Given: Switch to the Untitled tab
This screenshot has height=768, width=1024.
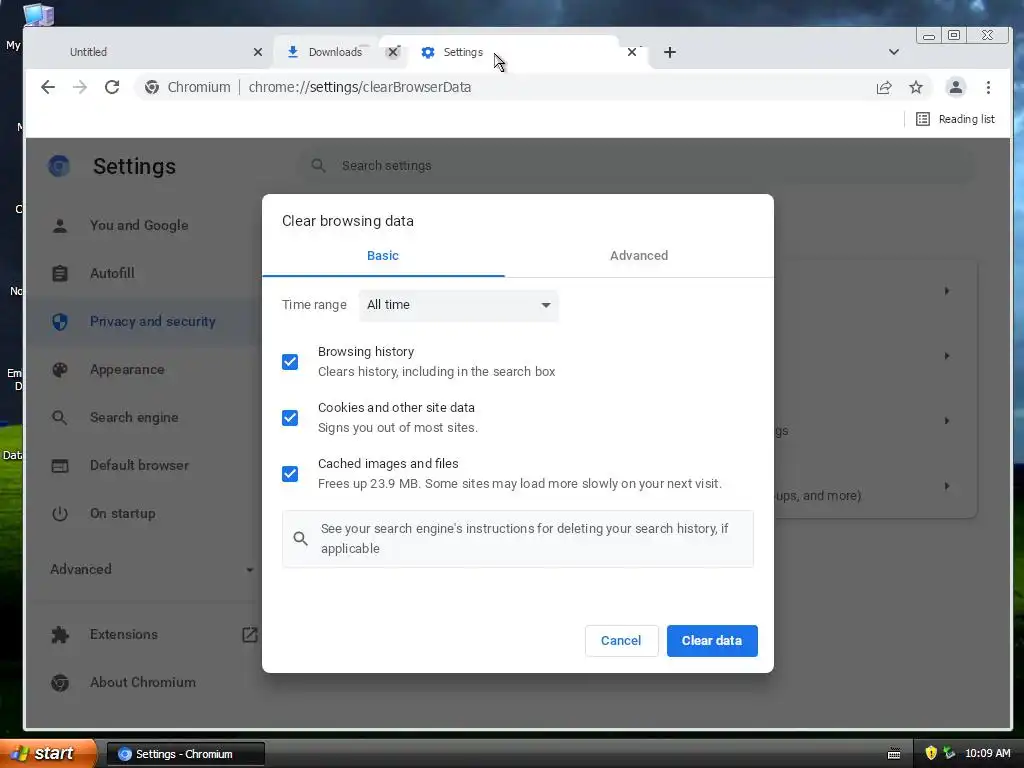Looking at the screenshot, I should tap(148, 52).
